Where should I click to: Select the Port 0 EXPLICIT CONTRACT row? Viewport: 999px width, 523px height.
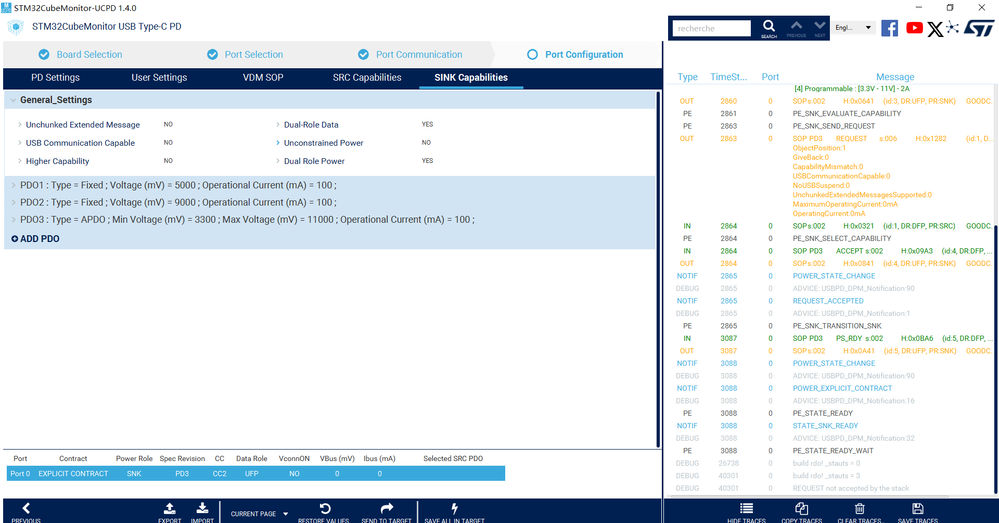[x=255, y=474]
